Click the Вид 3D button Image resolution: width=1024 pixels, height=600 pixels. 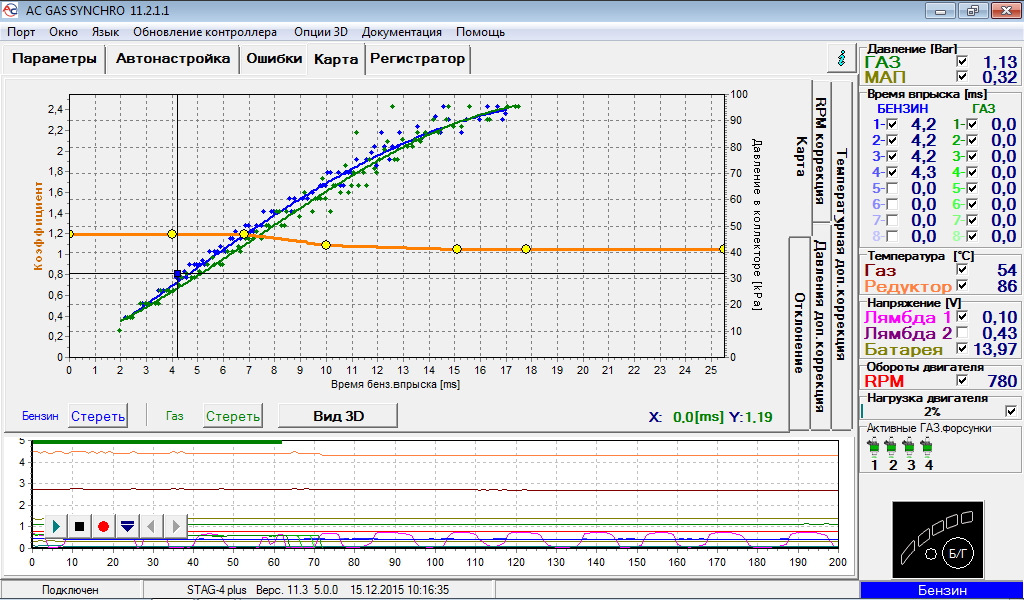click(x=338, y=416)
